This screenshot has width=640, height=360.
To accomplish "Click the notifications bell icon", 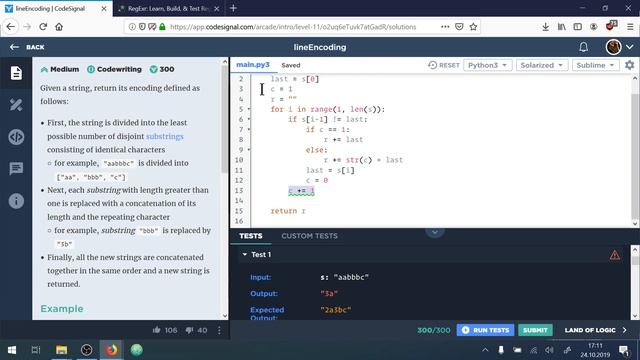I will [x=583, y=47].
